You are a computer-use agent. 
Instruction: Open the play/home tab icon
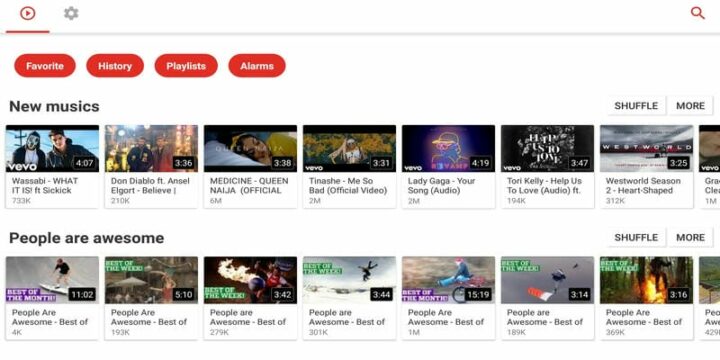click(28, 13)
